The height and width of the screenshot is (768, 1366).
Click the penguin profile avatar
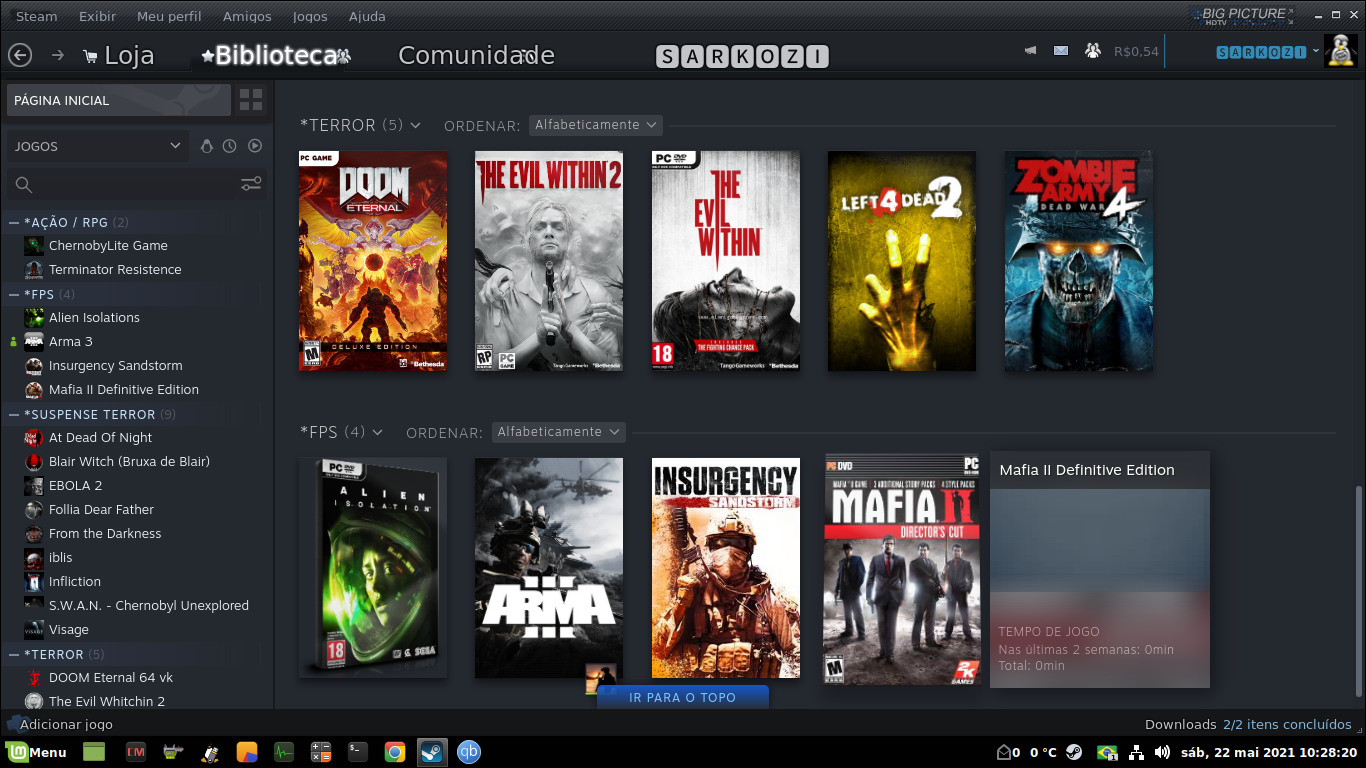1340,51
